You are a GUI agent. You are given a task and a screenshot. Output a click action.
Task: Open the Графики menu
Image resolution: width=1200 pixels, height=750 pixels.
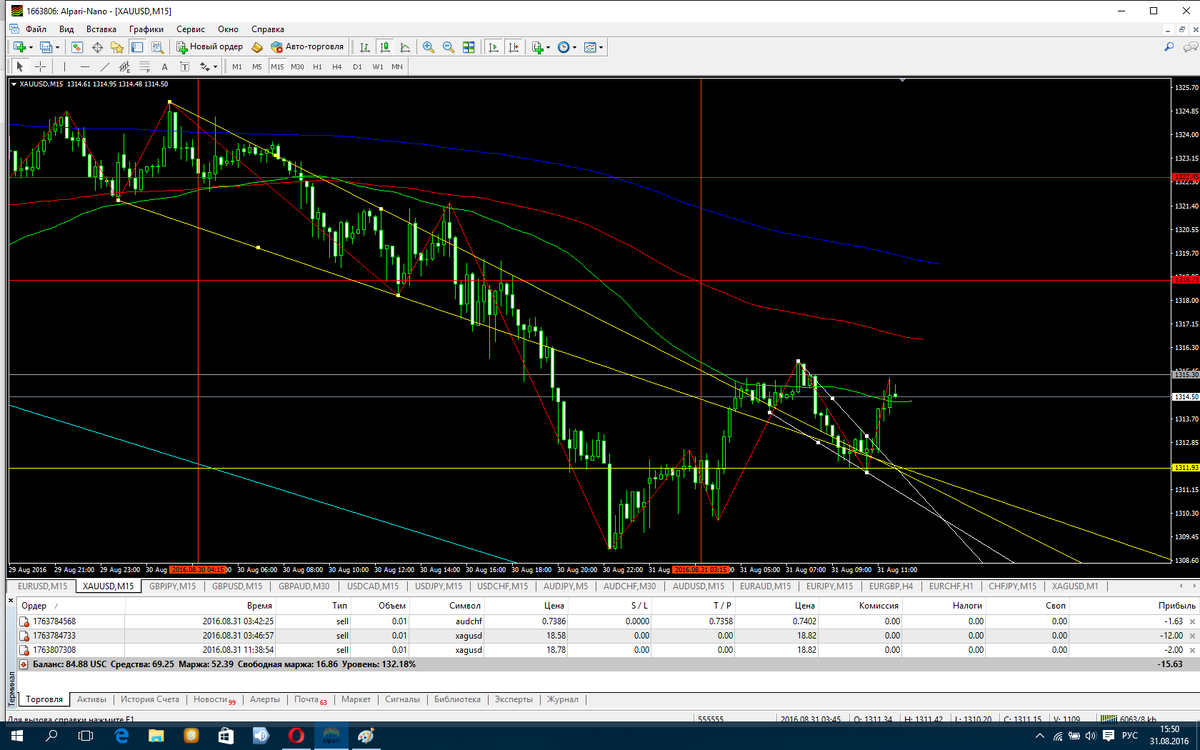[145, 29]
